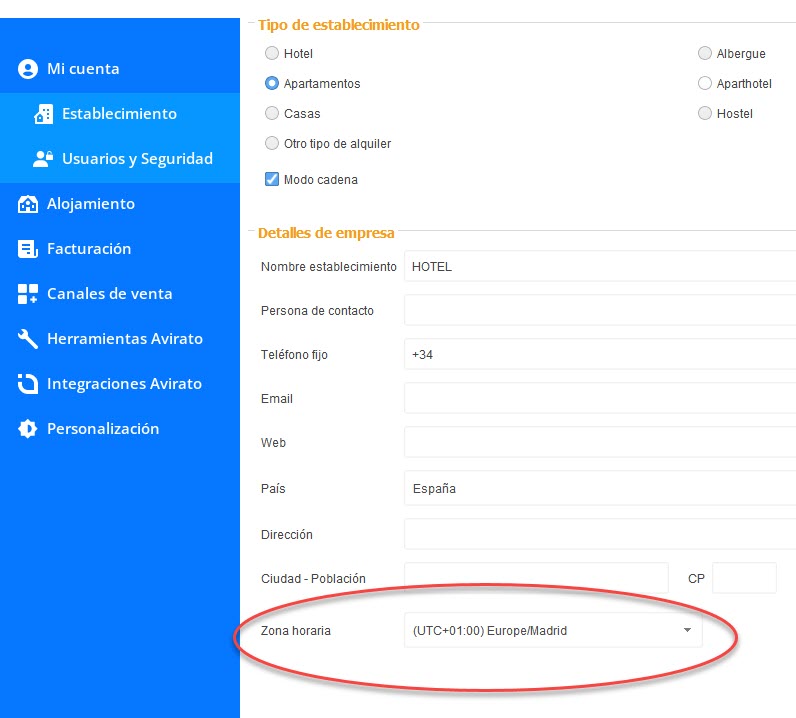The width and height of the screenshot is (796, 718).
Task: Uncheck the Modo cadena checkbox
Action: [272, 180]
